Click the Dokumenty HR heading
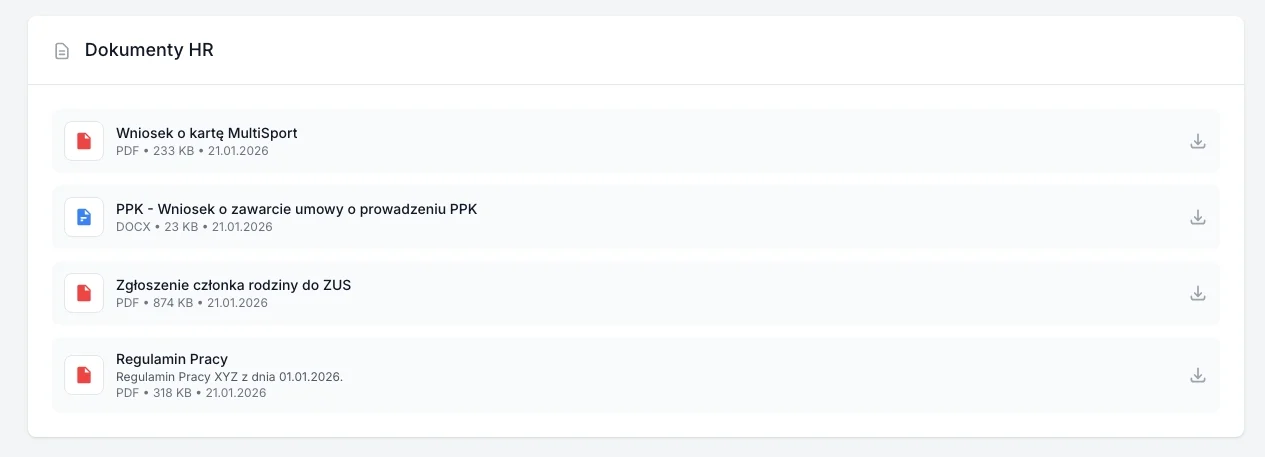 149,50
